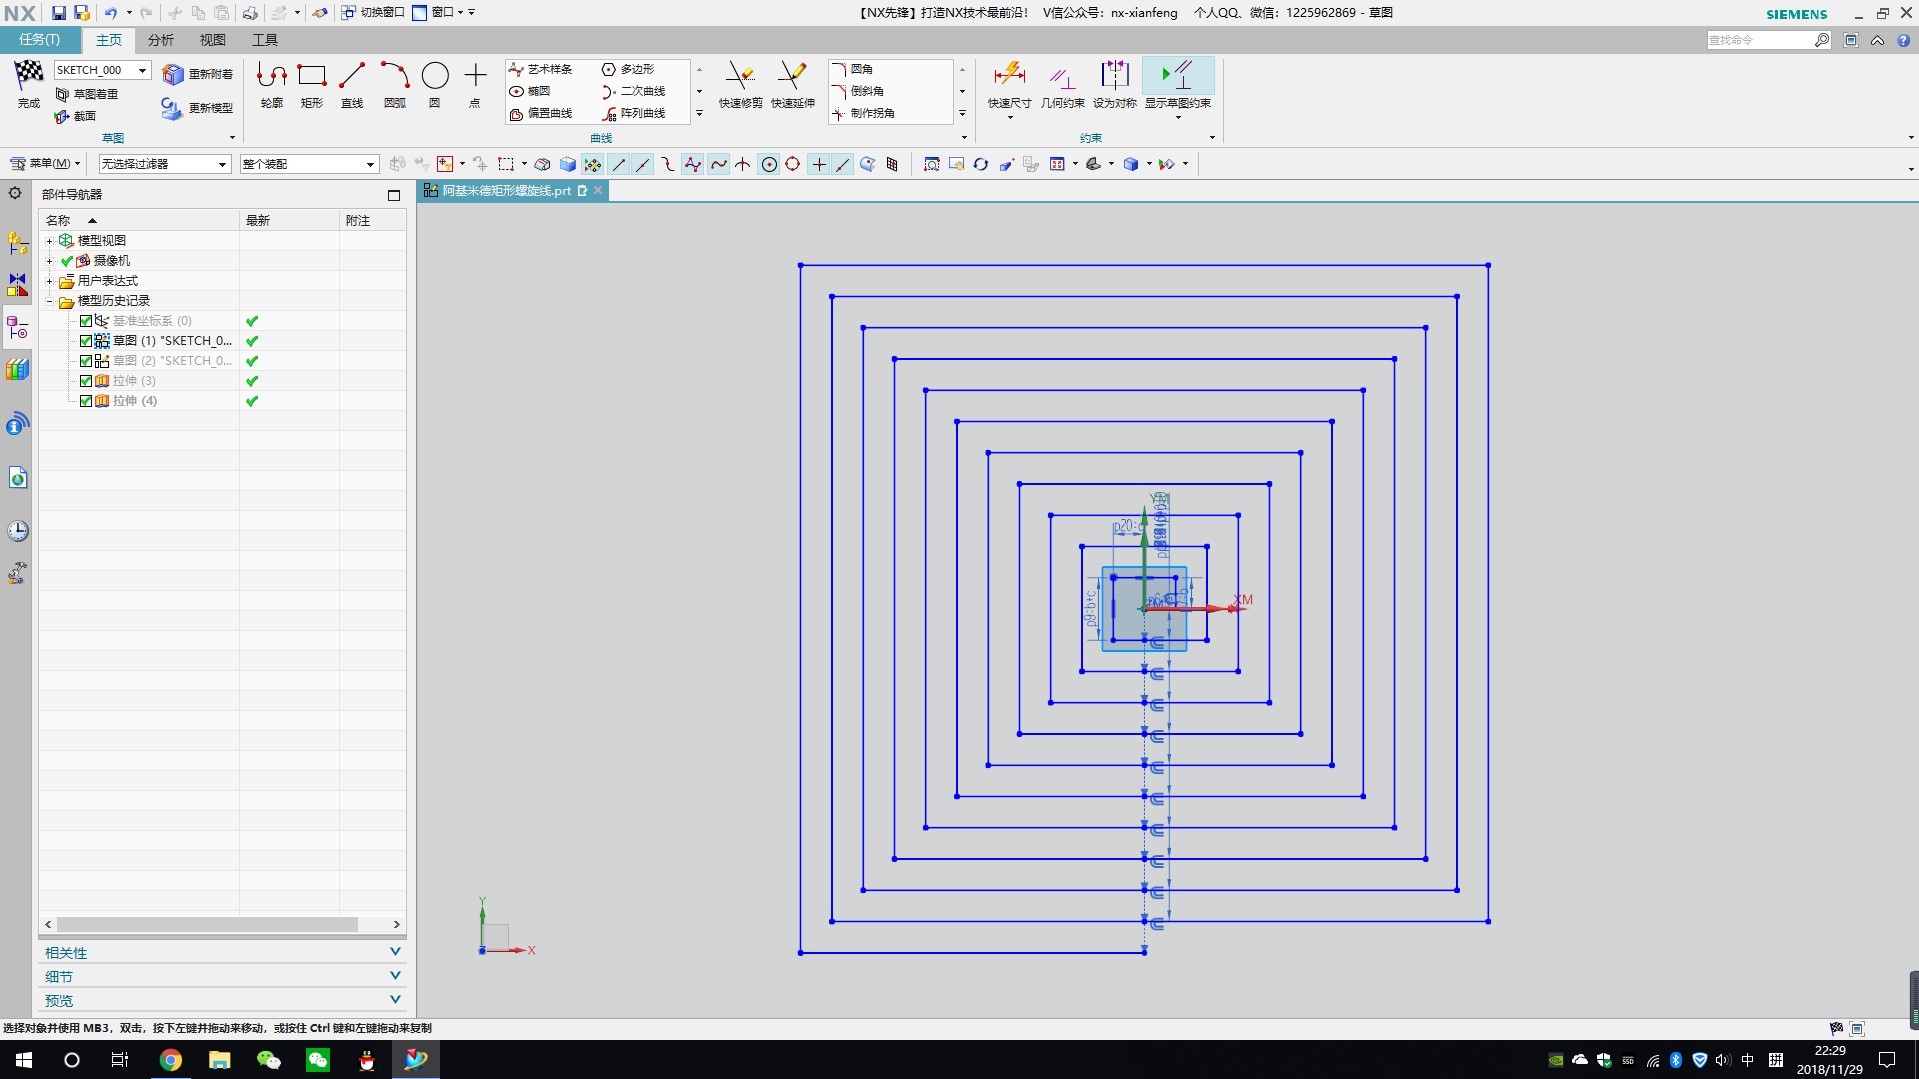
Task: Toggle the arc center snap point option
Action: tap(769, 164)
